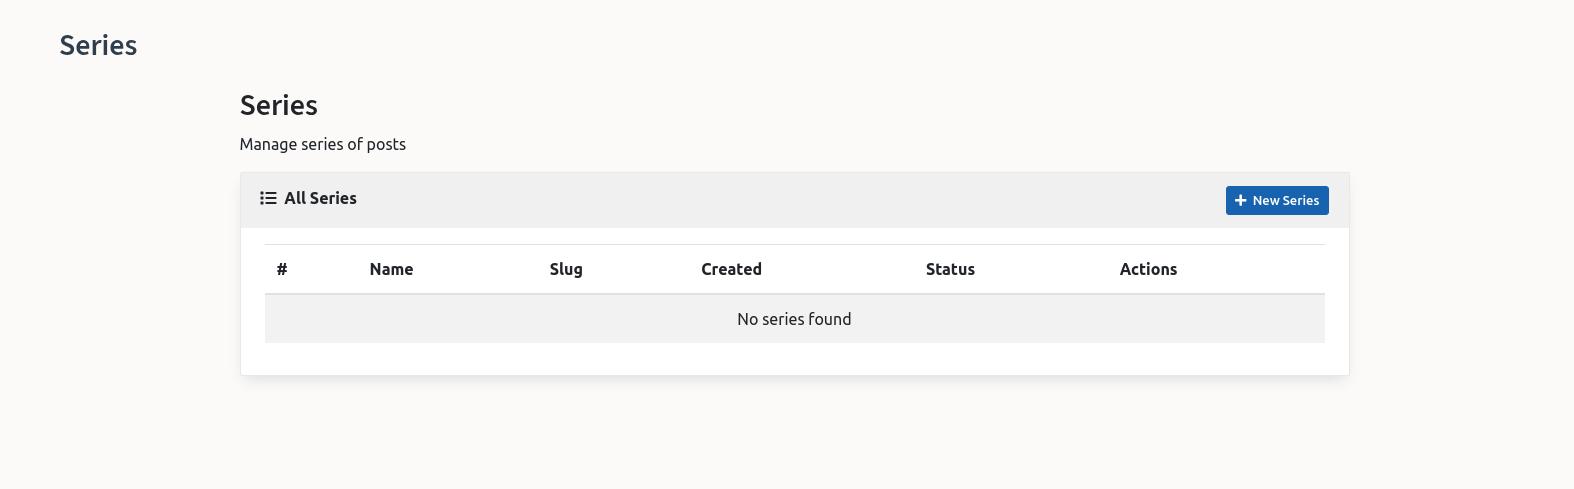Click the gray card header bar's empty middle

[790, 200]
